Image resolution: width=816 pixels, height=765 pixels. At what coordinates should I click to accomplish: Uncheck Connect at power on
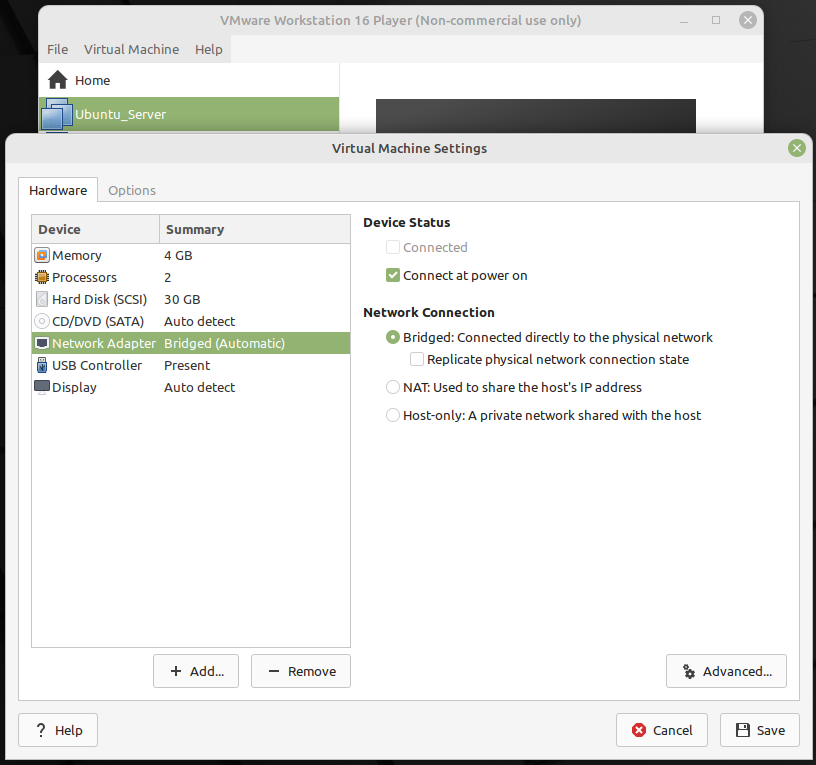(x=393, y=275)
